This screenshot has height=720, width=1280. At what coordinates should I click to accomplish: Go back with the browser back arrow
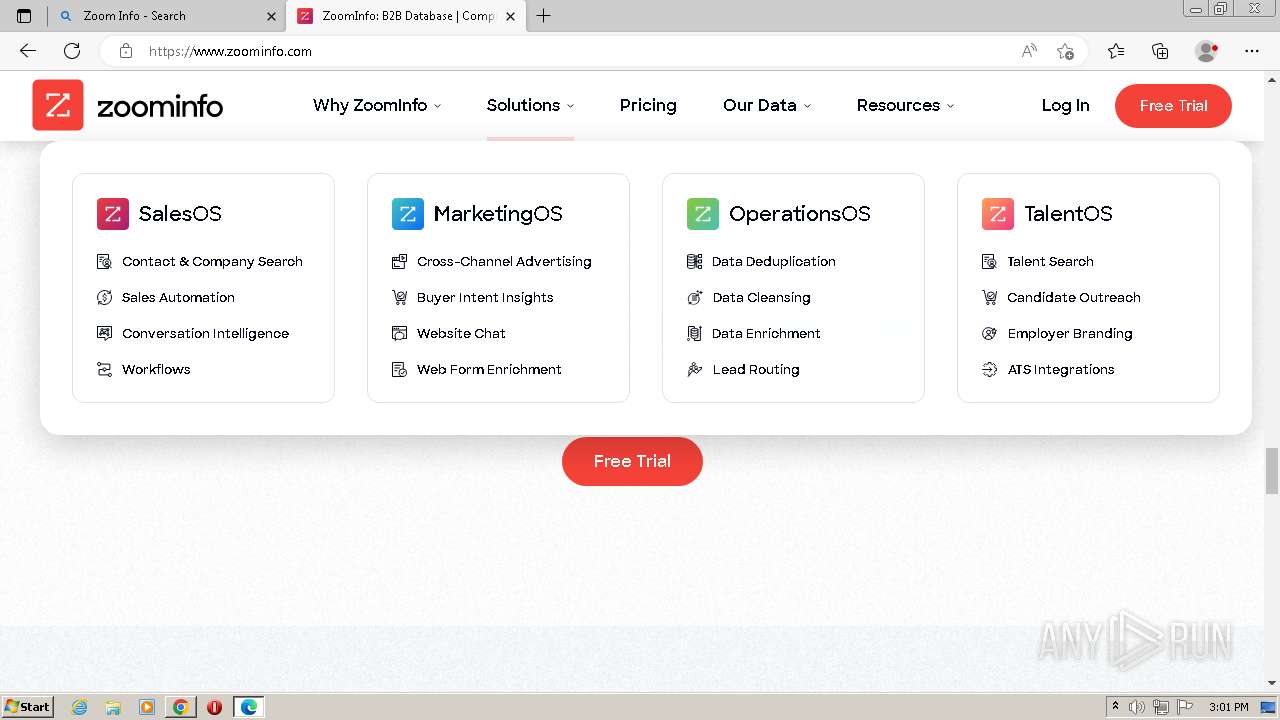28,51
